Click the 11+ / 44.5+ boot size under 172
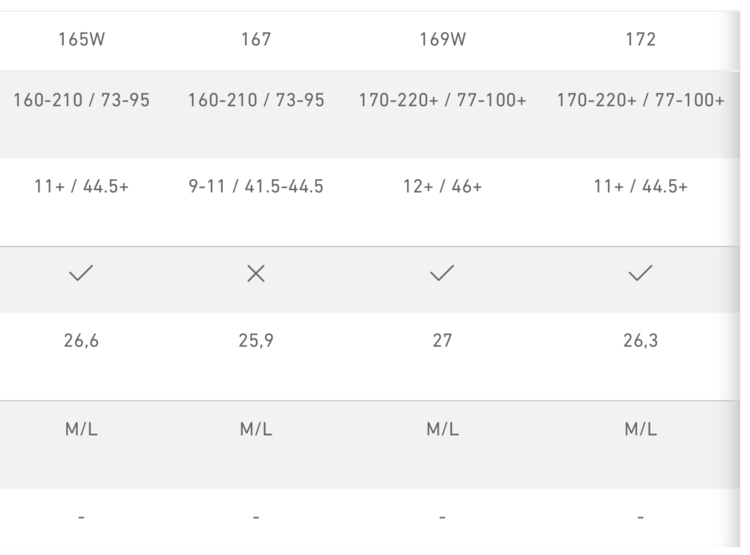Viewport: 750px width, 555px height. pos(640,187)
